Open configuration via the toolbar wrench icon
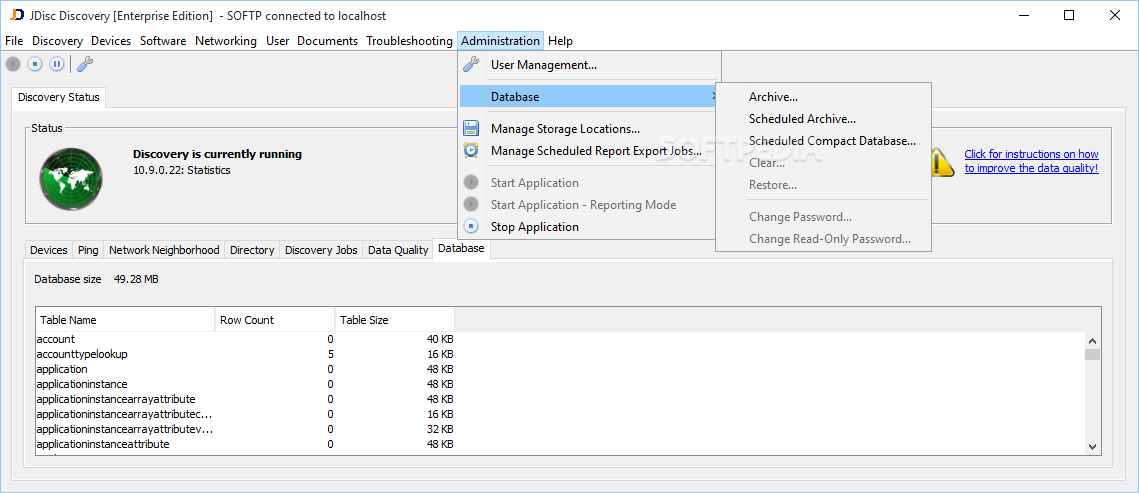Image resolution: width=1139 pixels, height=493 pixels. [x=85, y=64]
